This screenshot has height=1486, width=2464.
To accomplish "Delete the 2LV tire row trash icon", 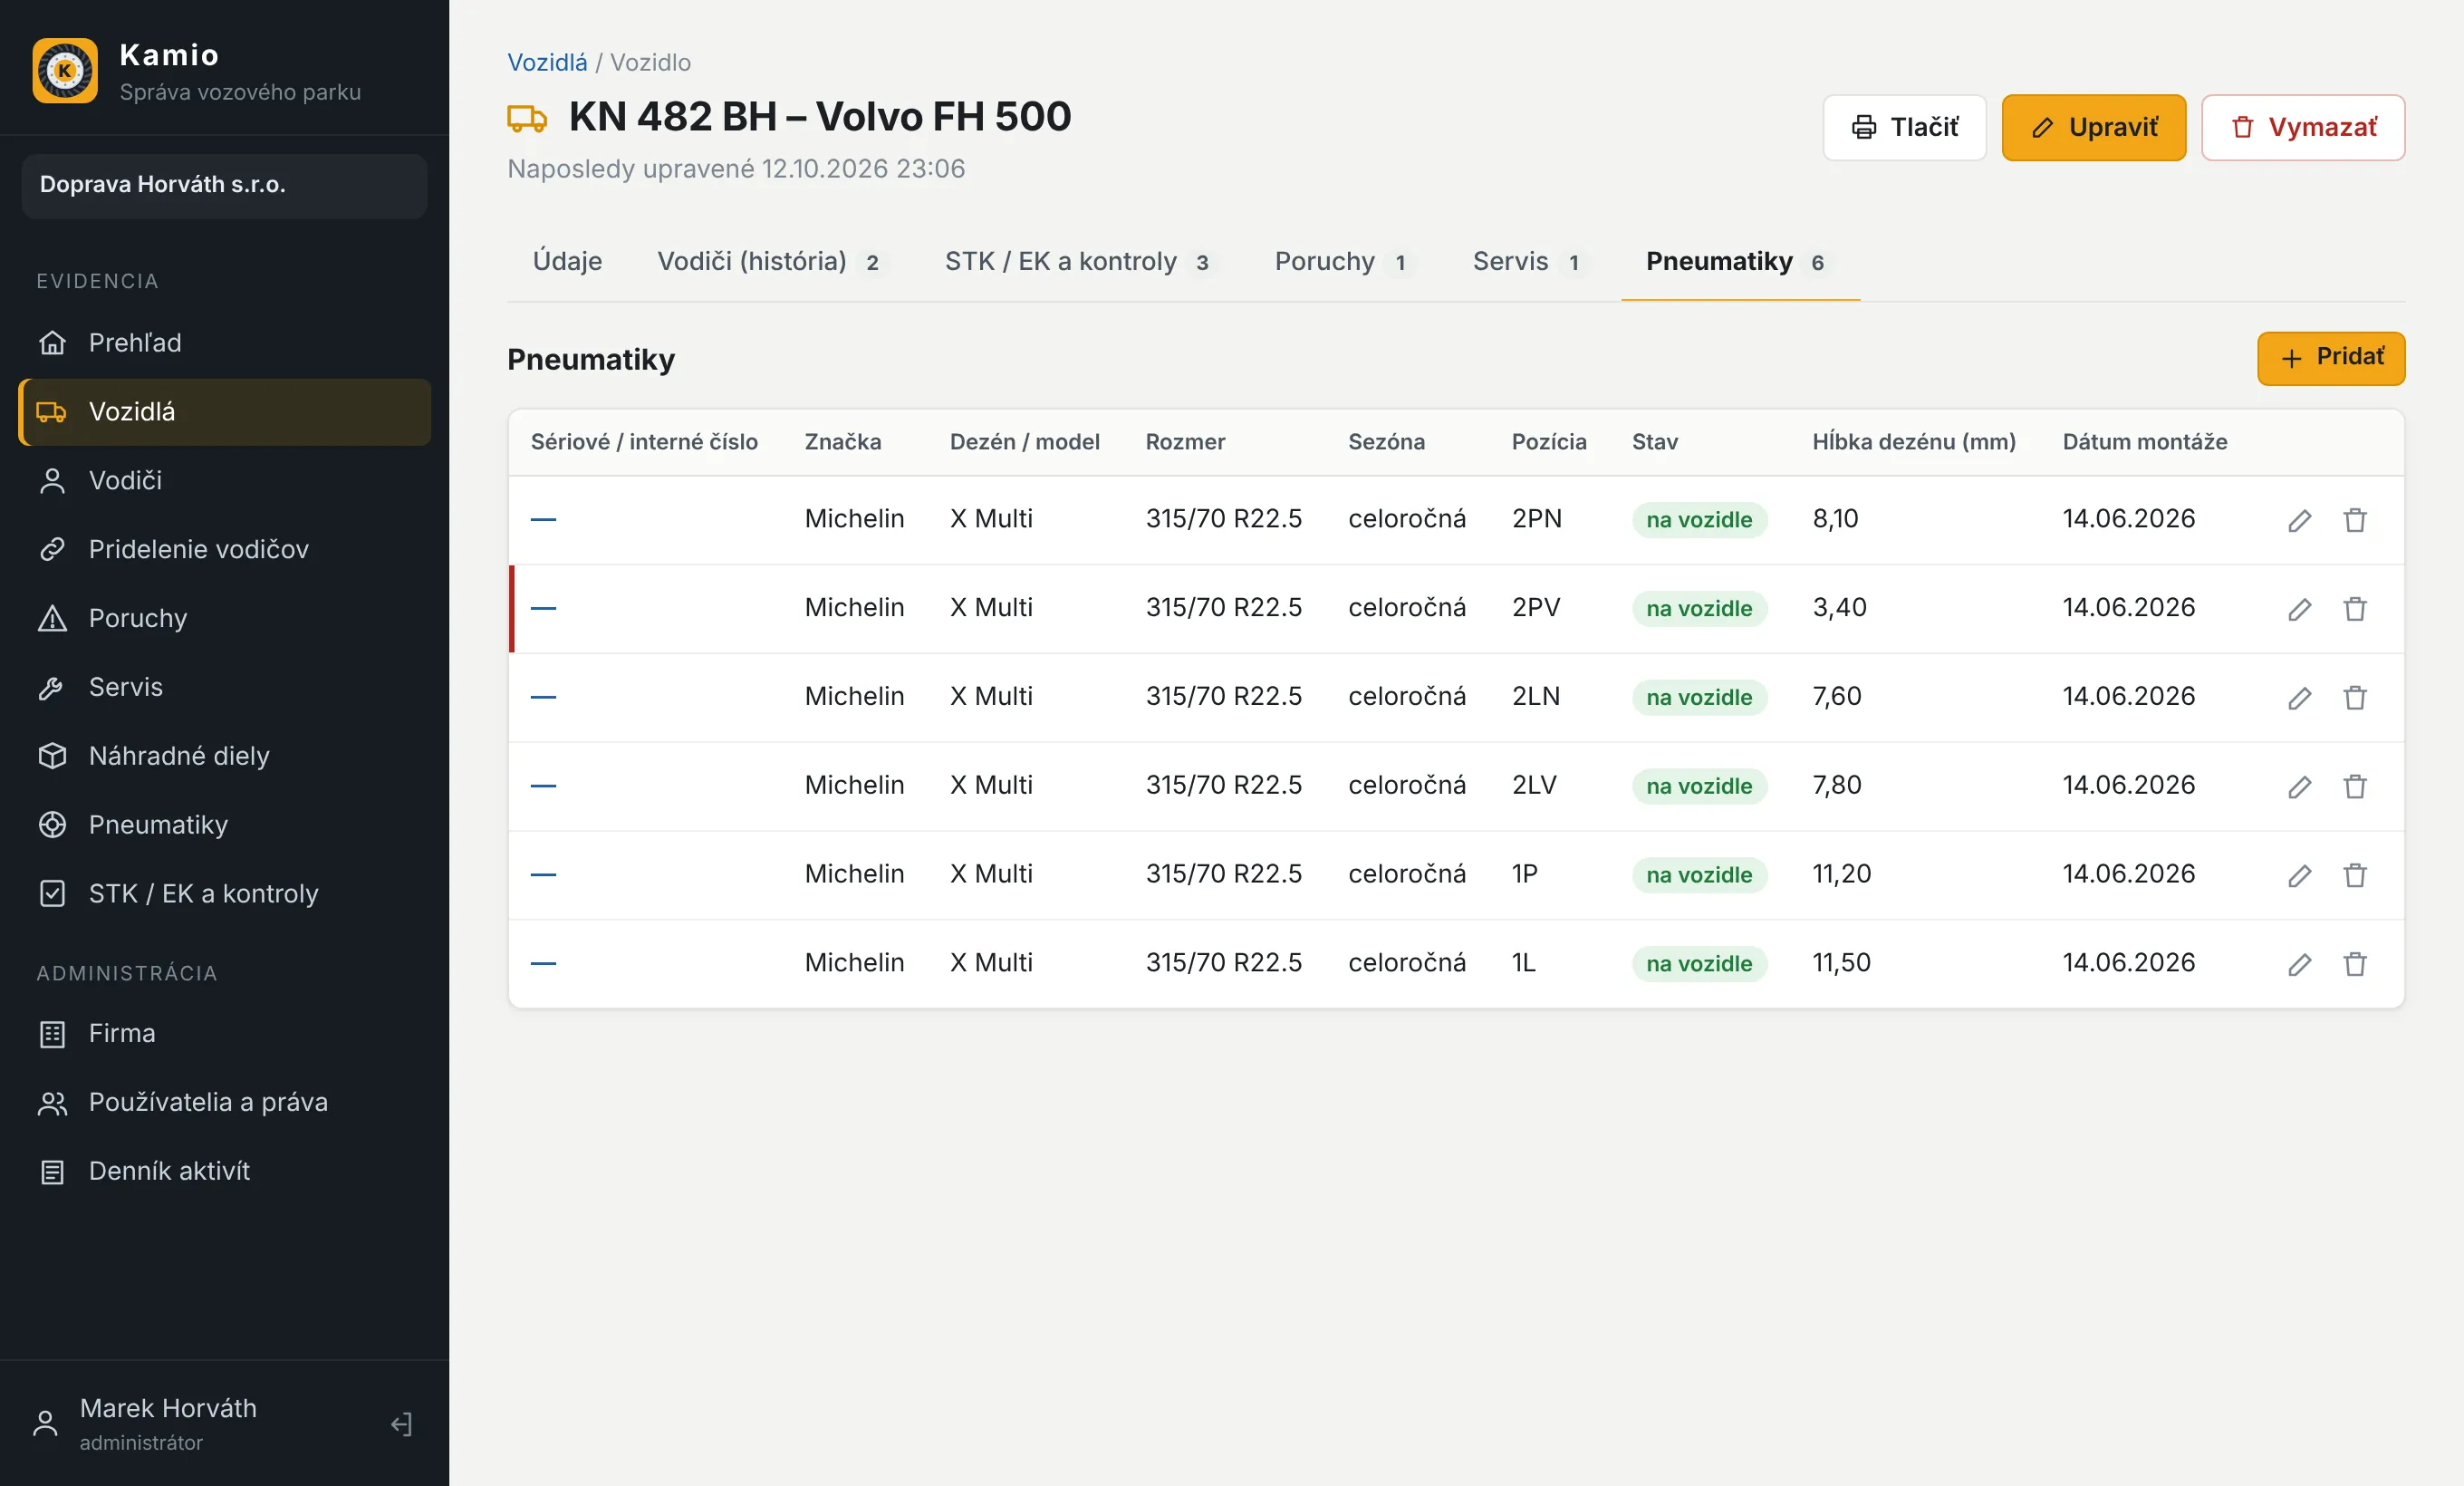I will tap(2355, 787).
